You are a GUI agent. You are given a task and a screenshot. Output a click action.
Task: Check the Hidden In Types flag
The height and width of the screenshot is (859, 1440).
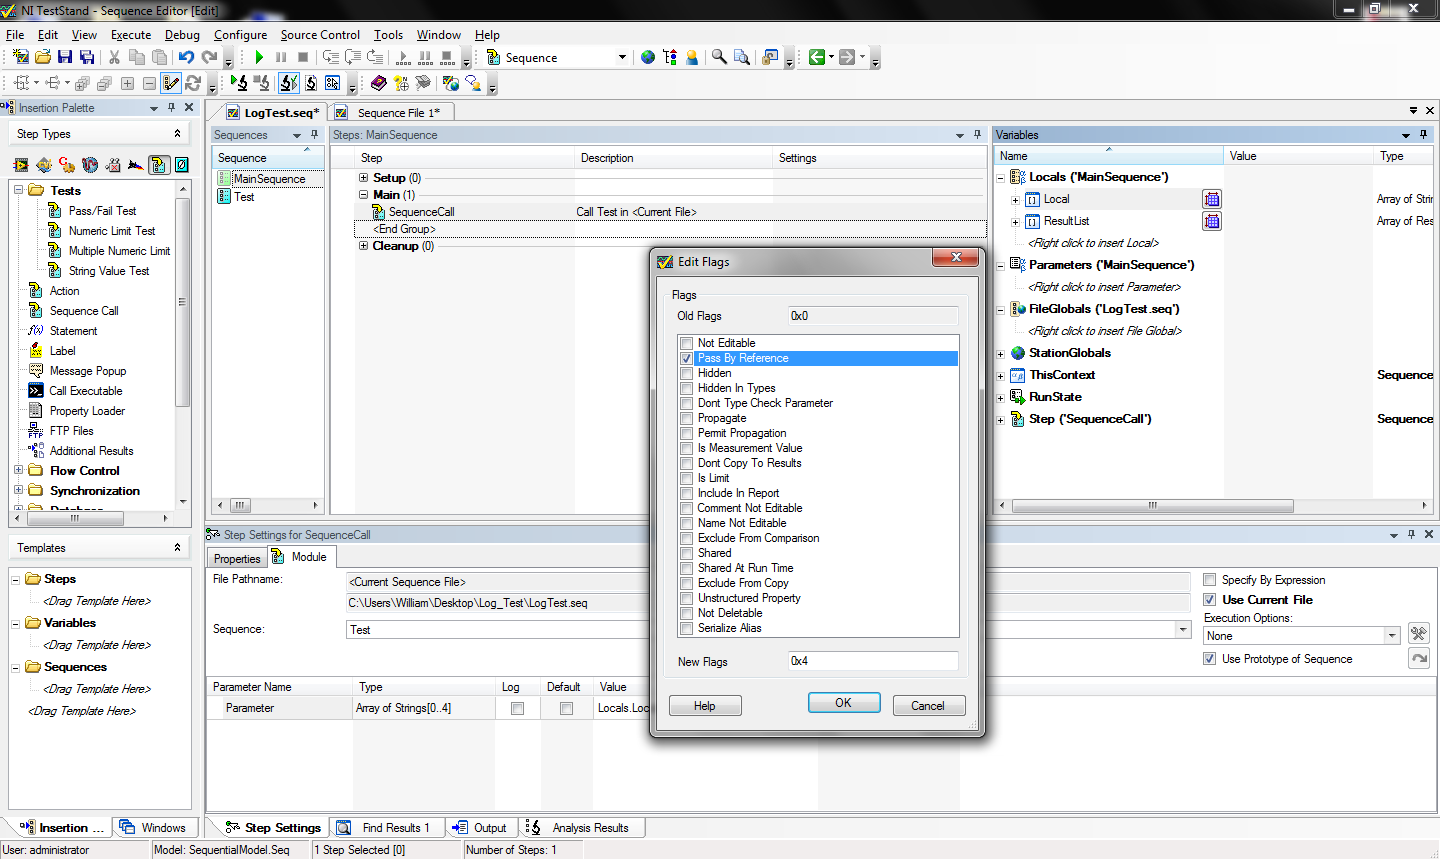[x=687, y=388]
